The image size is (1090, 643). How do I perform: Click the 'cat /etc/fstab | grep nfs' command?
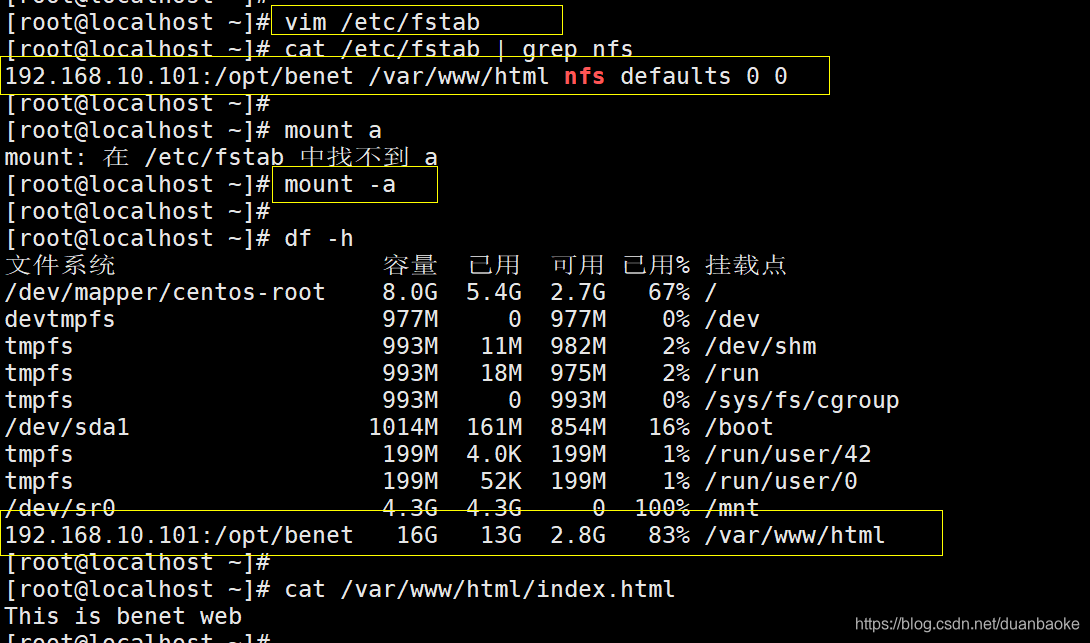coord(458,49)
